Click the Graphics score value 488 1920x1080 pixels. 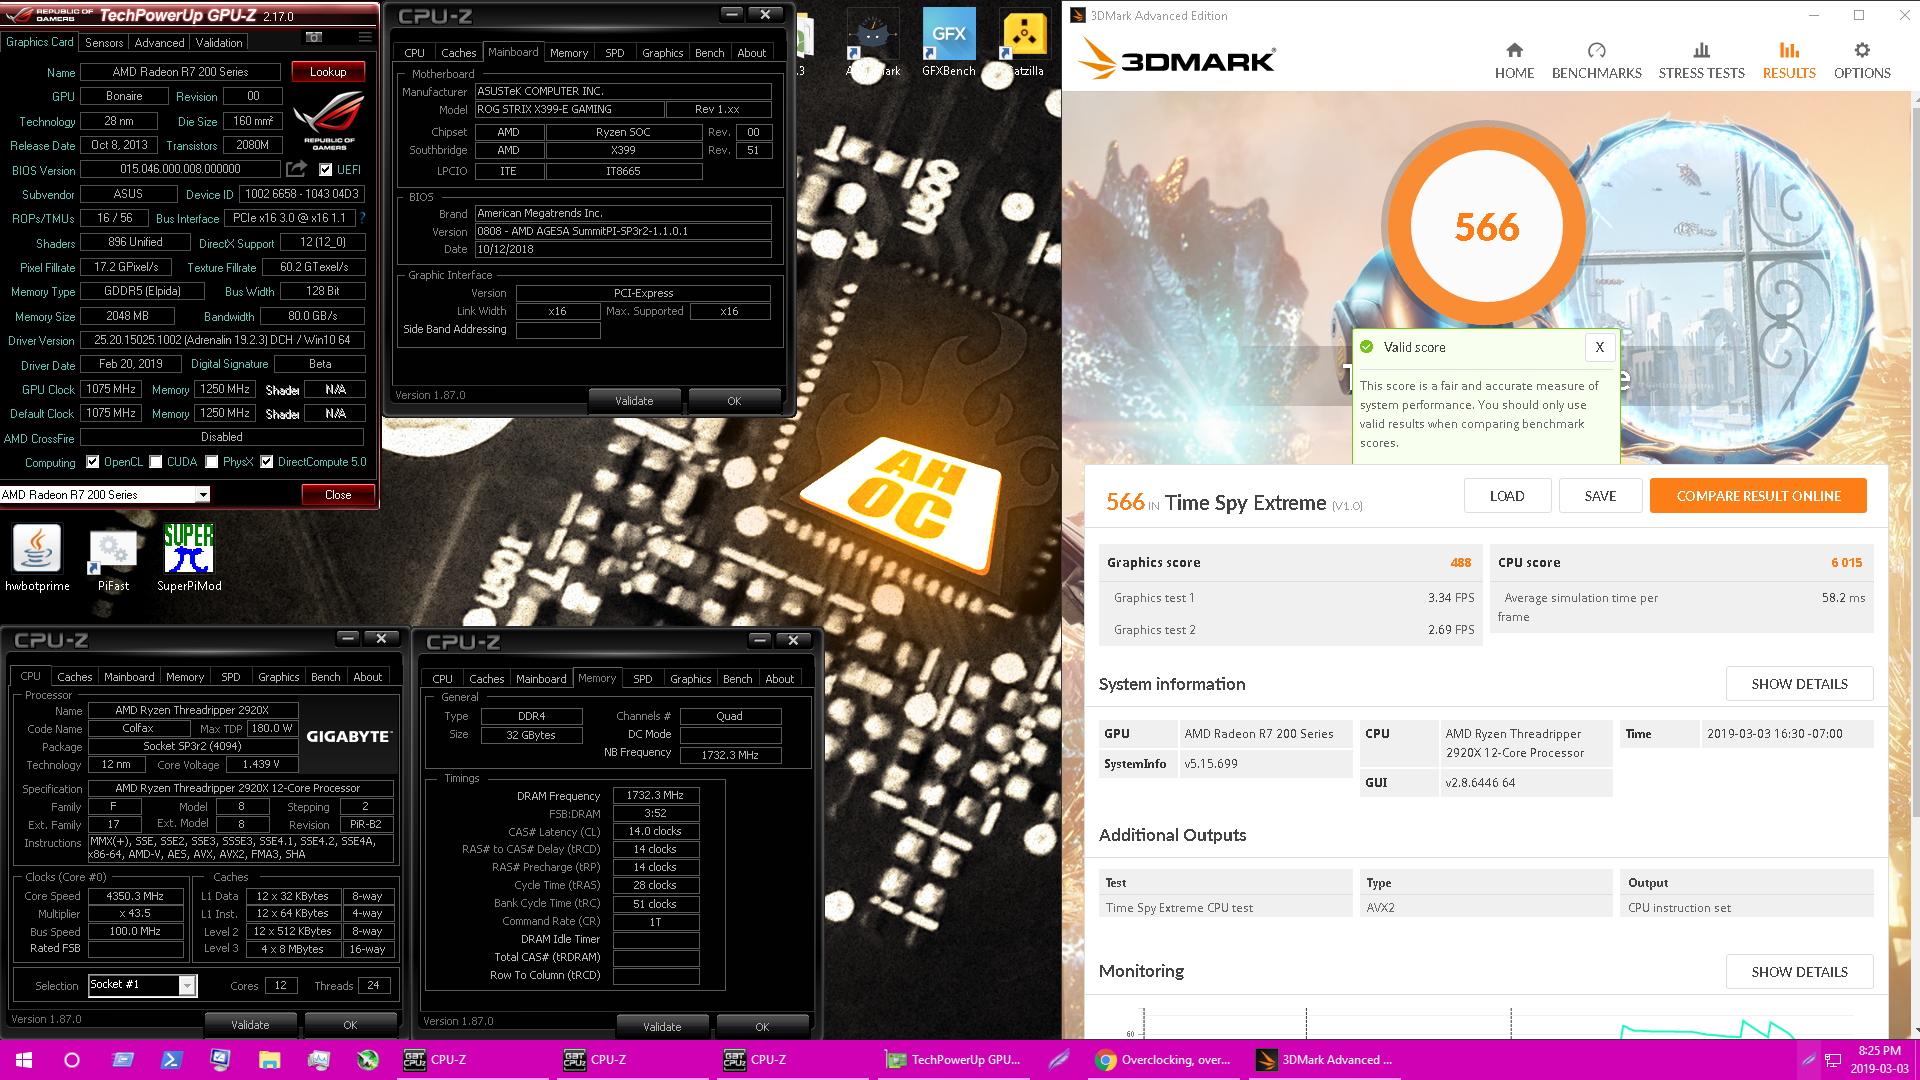pyautogui.click(x=1460, y=563)
